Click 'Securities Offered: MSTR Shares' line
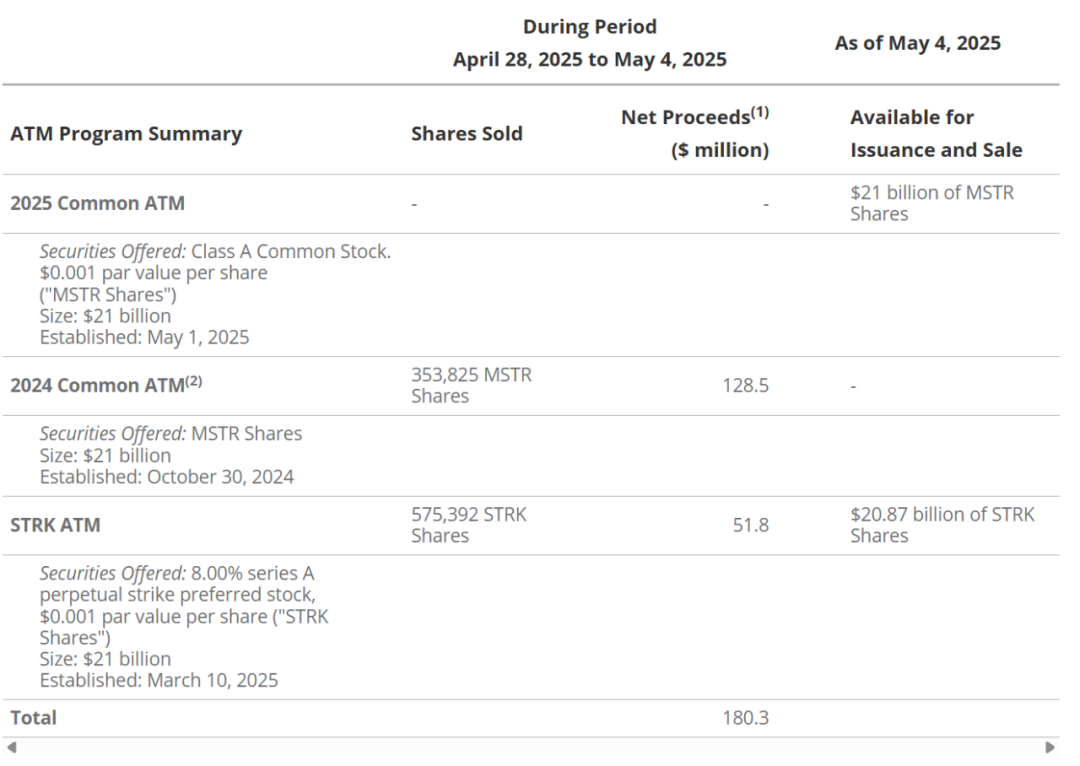Viewport: 1080px width, 766px height. 171,433
